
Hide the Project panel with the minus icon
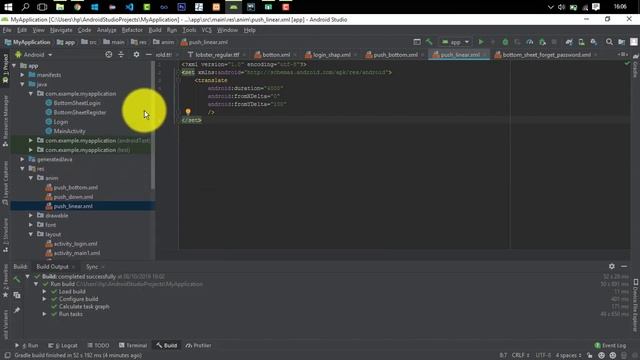click(x=149, y=54)
